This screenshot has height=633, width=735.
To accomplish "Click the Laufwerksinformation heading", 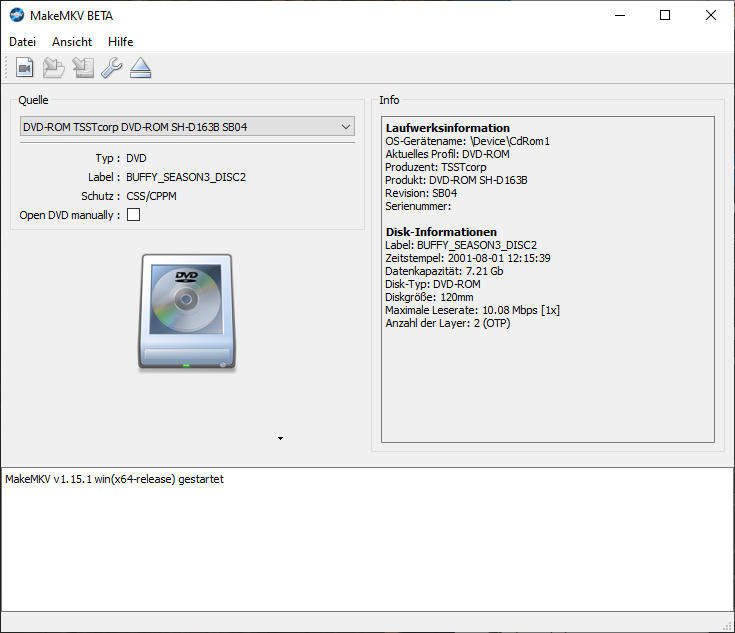I will click(x=448, y=128).
